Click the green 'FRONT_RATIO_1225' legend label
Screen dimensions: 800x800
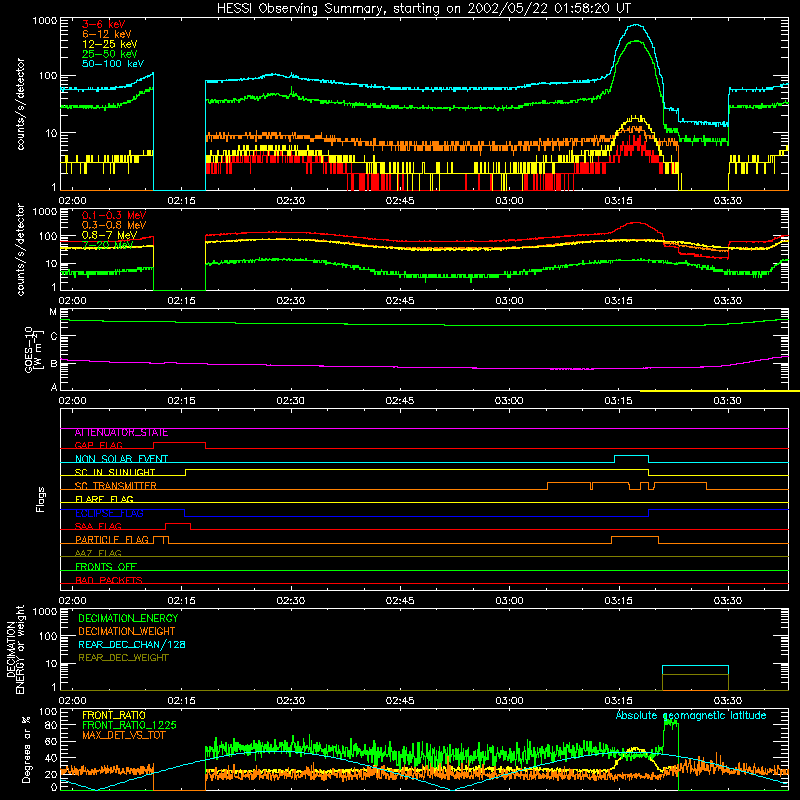(129, 725)
